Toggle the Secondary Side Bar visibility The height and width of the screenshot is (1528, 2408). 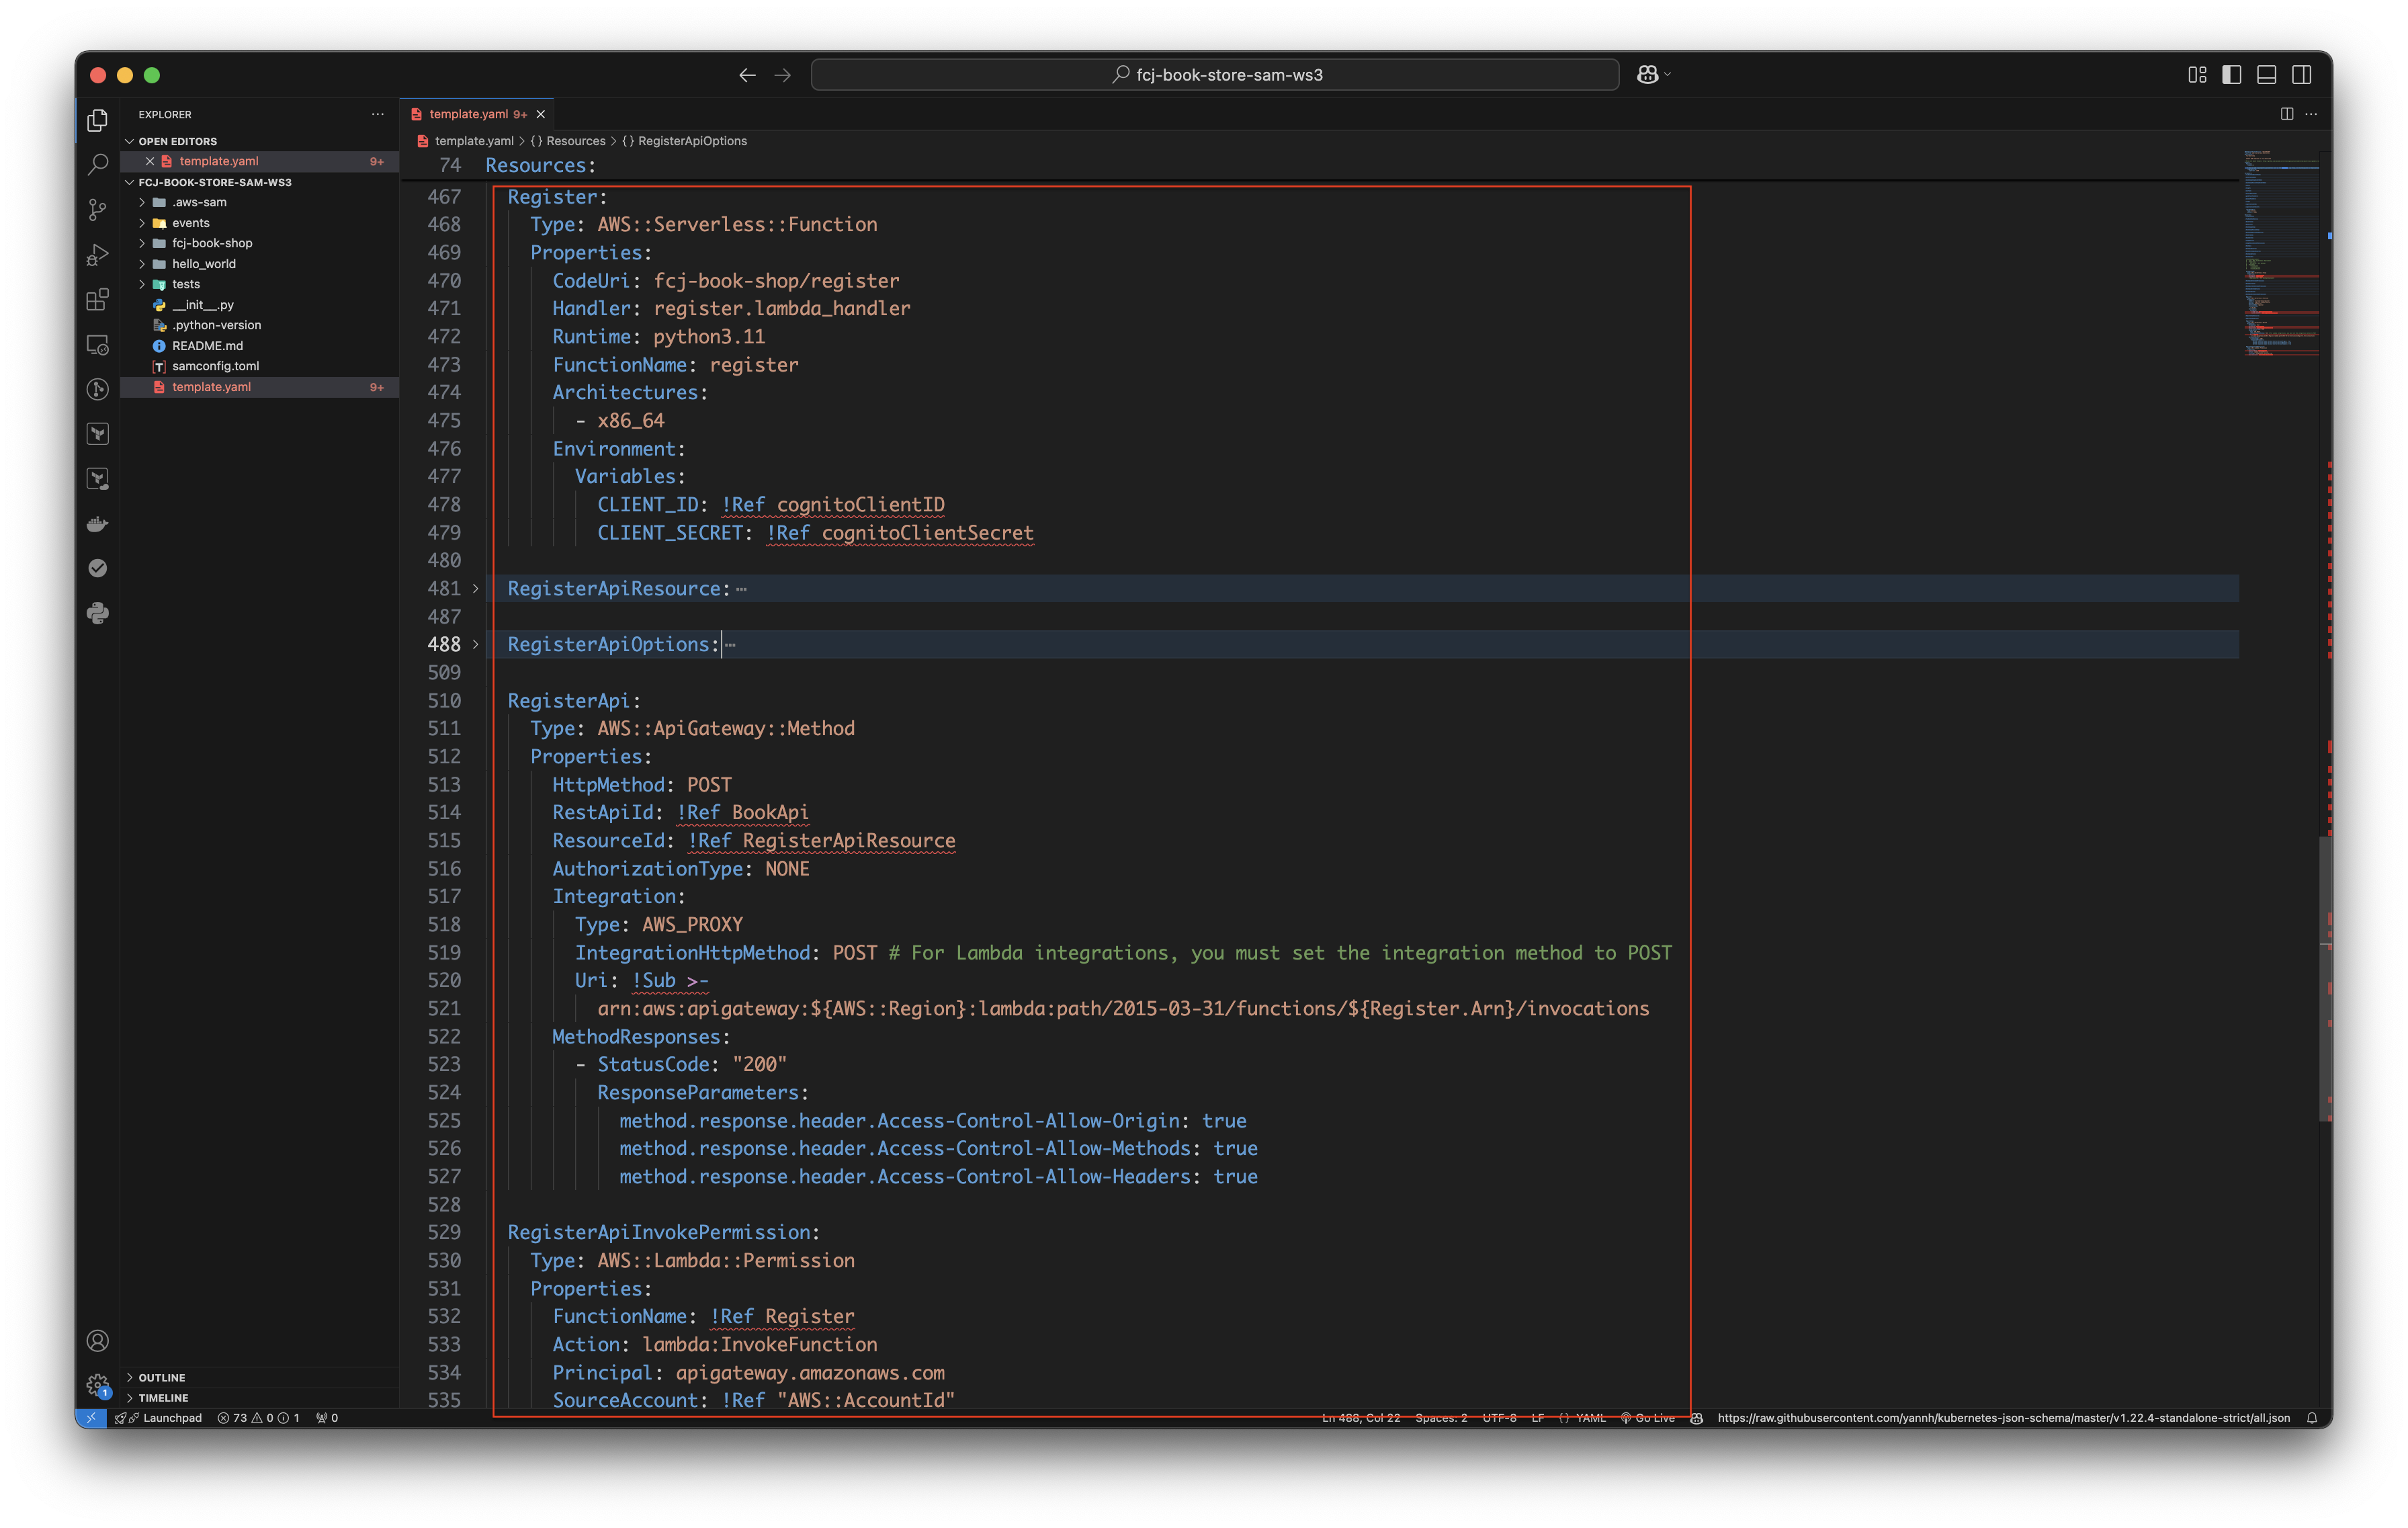2302,75
